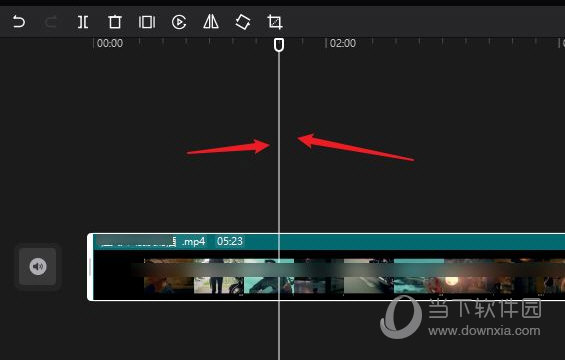The width and height of the screenshot is (565, 360).
Task: Select the .mp4 clip on timeline
Action: point(326,267)
